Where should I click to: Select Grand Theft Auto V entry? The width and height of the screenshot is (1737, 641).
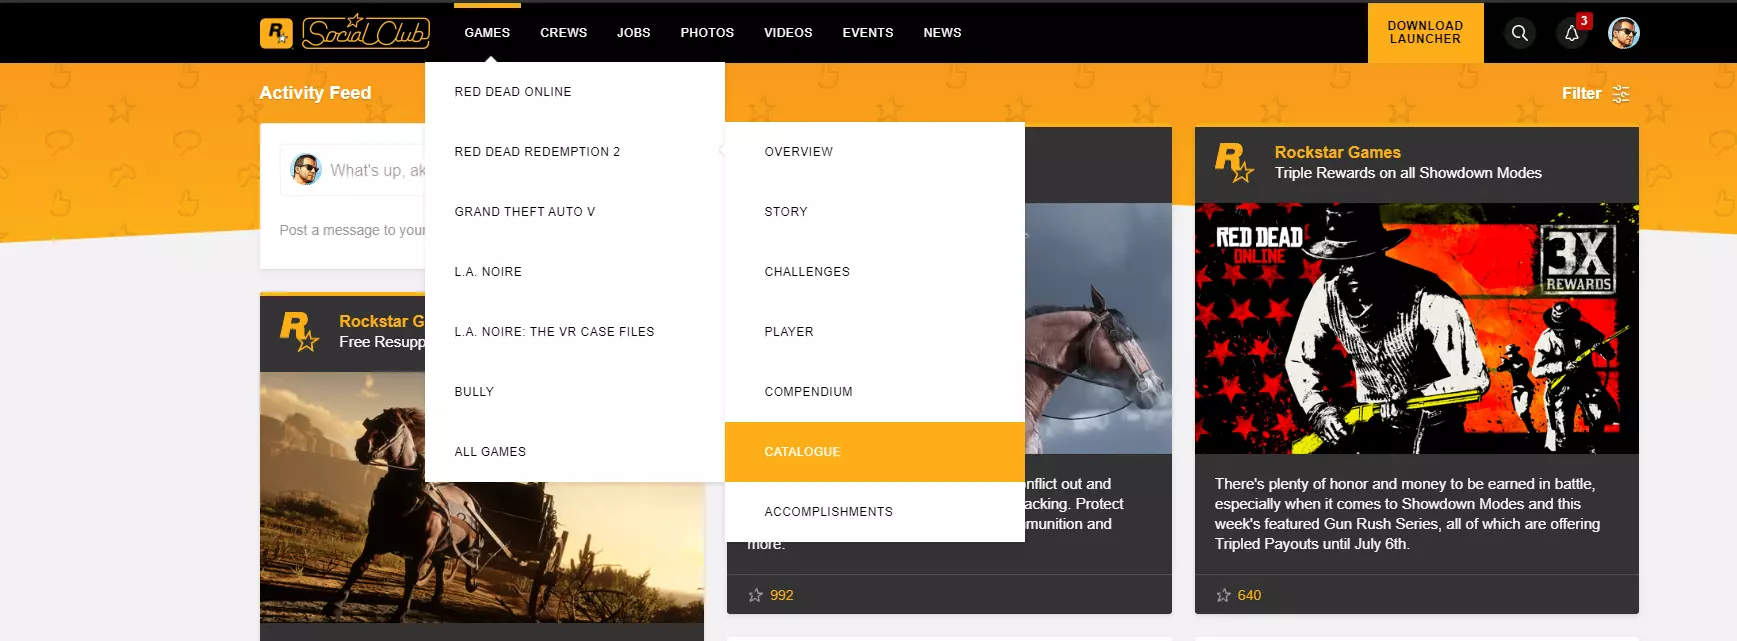click(x=575, y=212)
